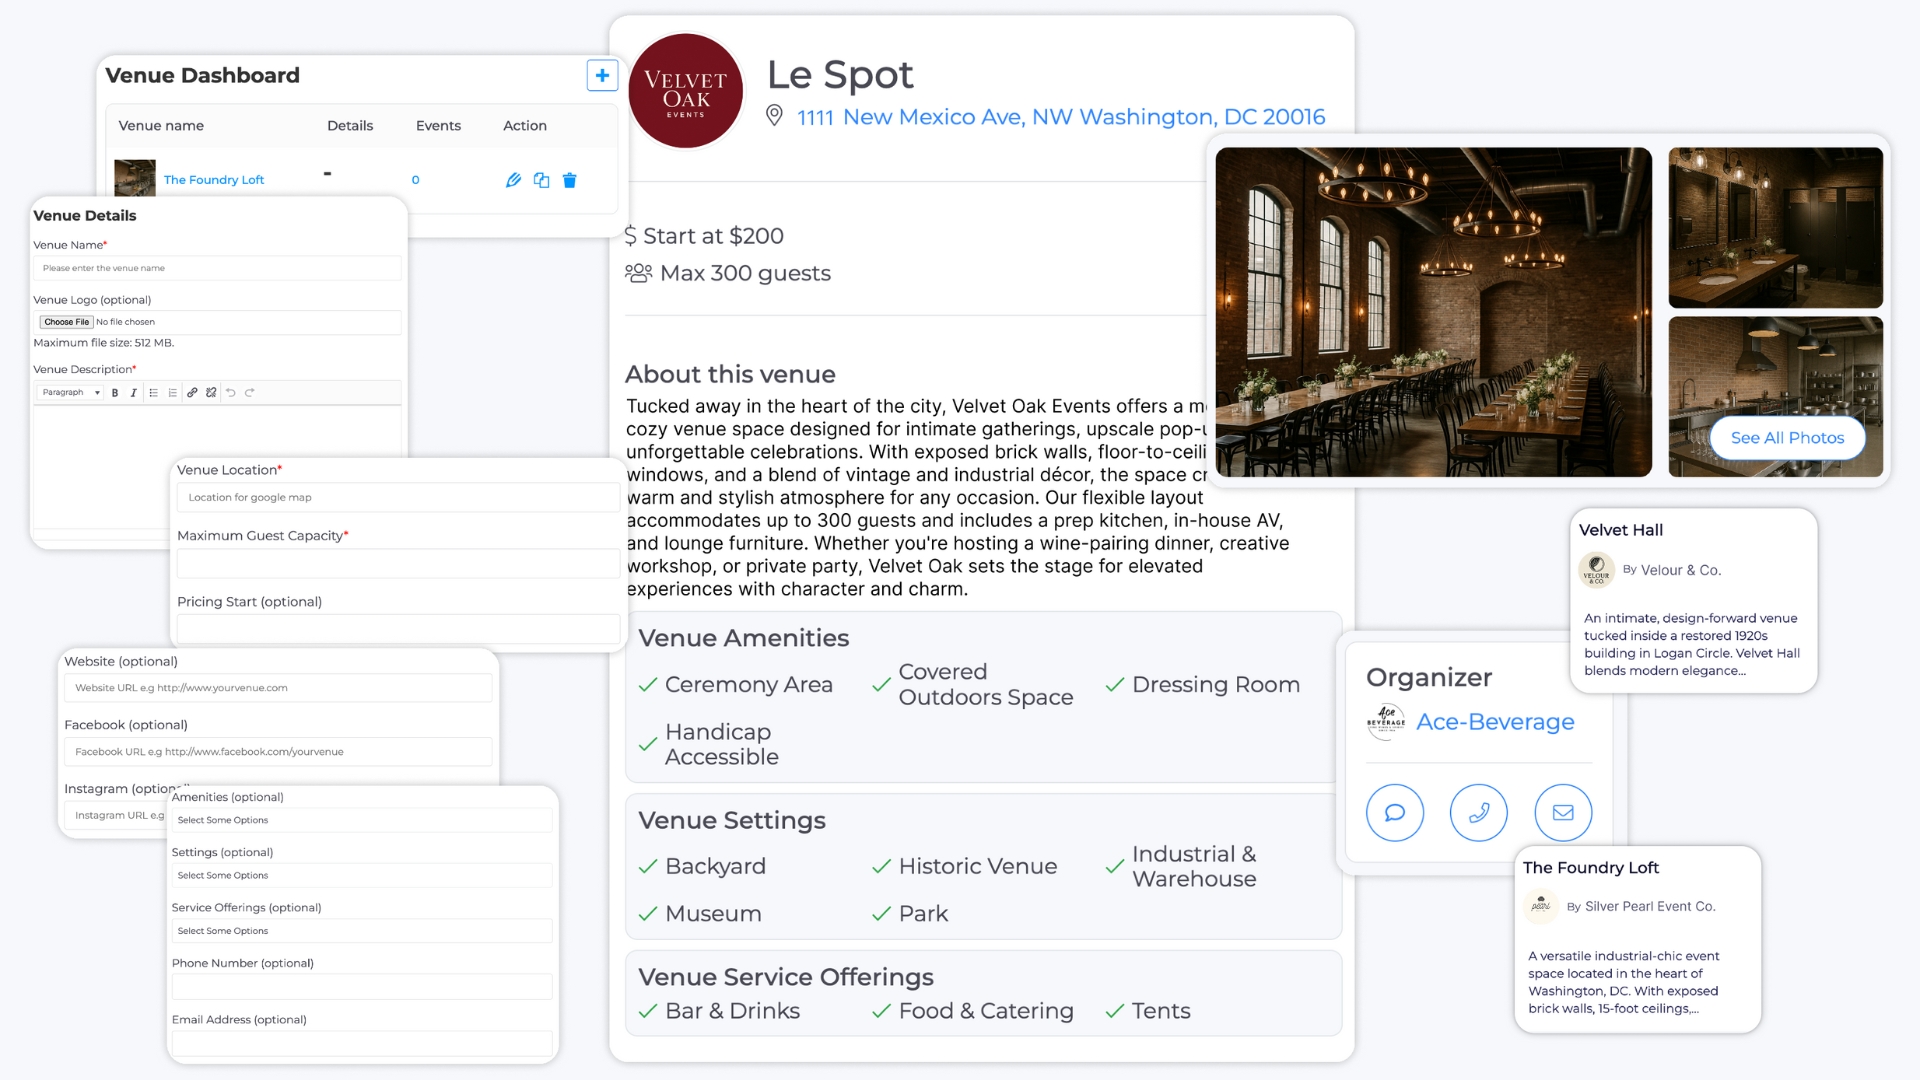Screen dimensions: 1920x1080
Task: Toggle italic in description editor
Action: [133, 393]
